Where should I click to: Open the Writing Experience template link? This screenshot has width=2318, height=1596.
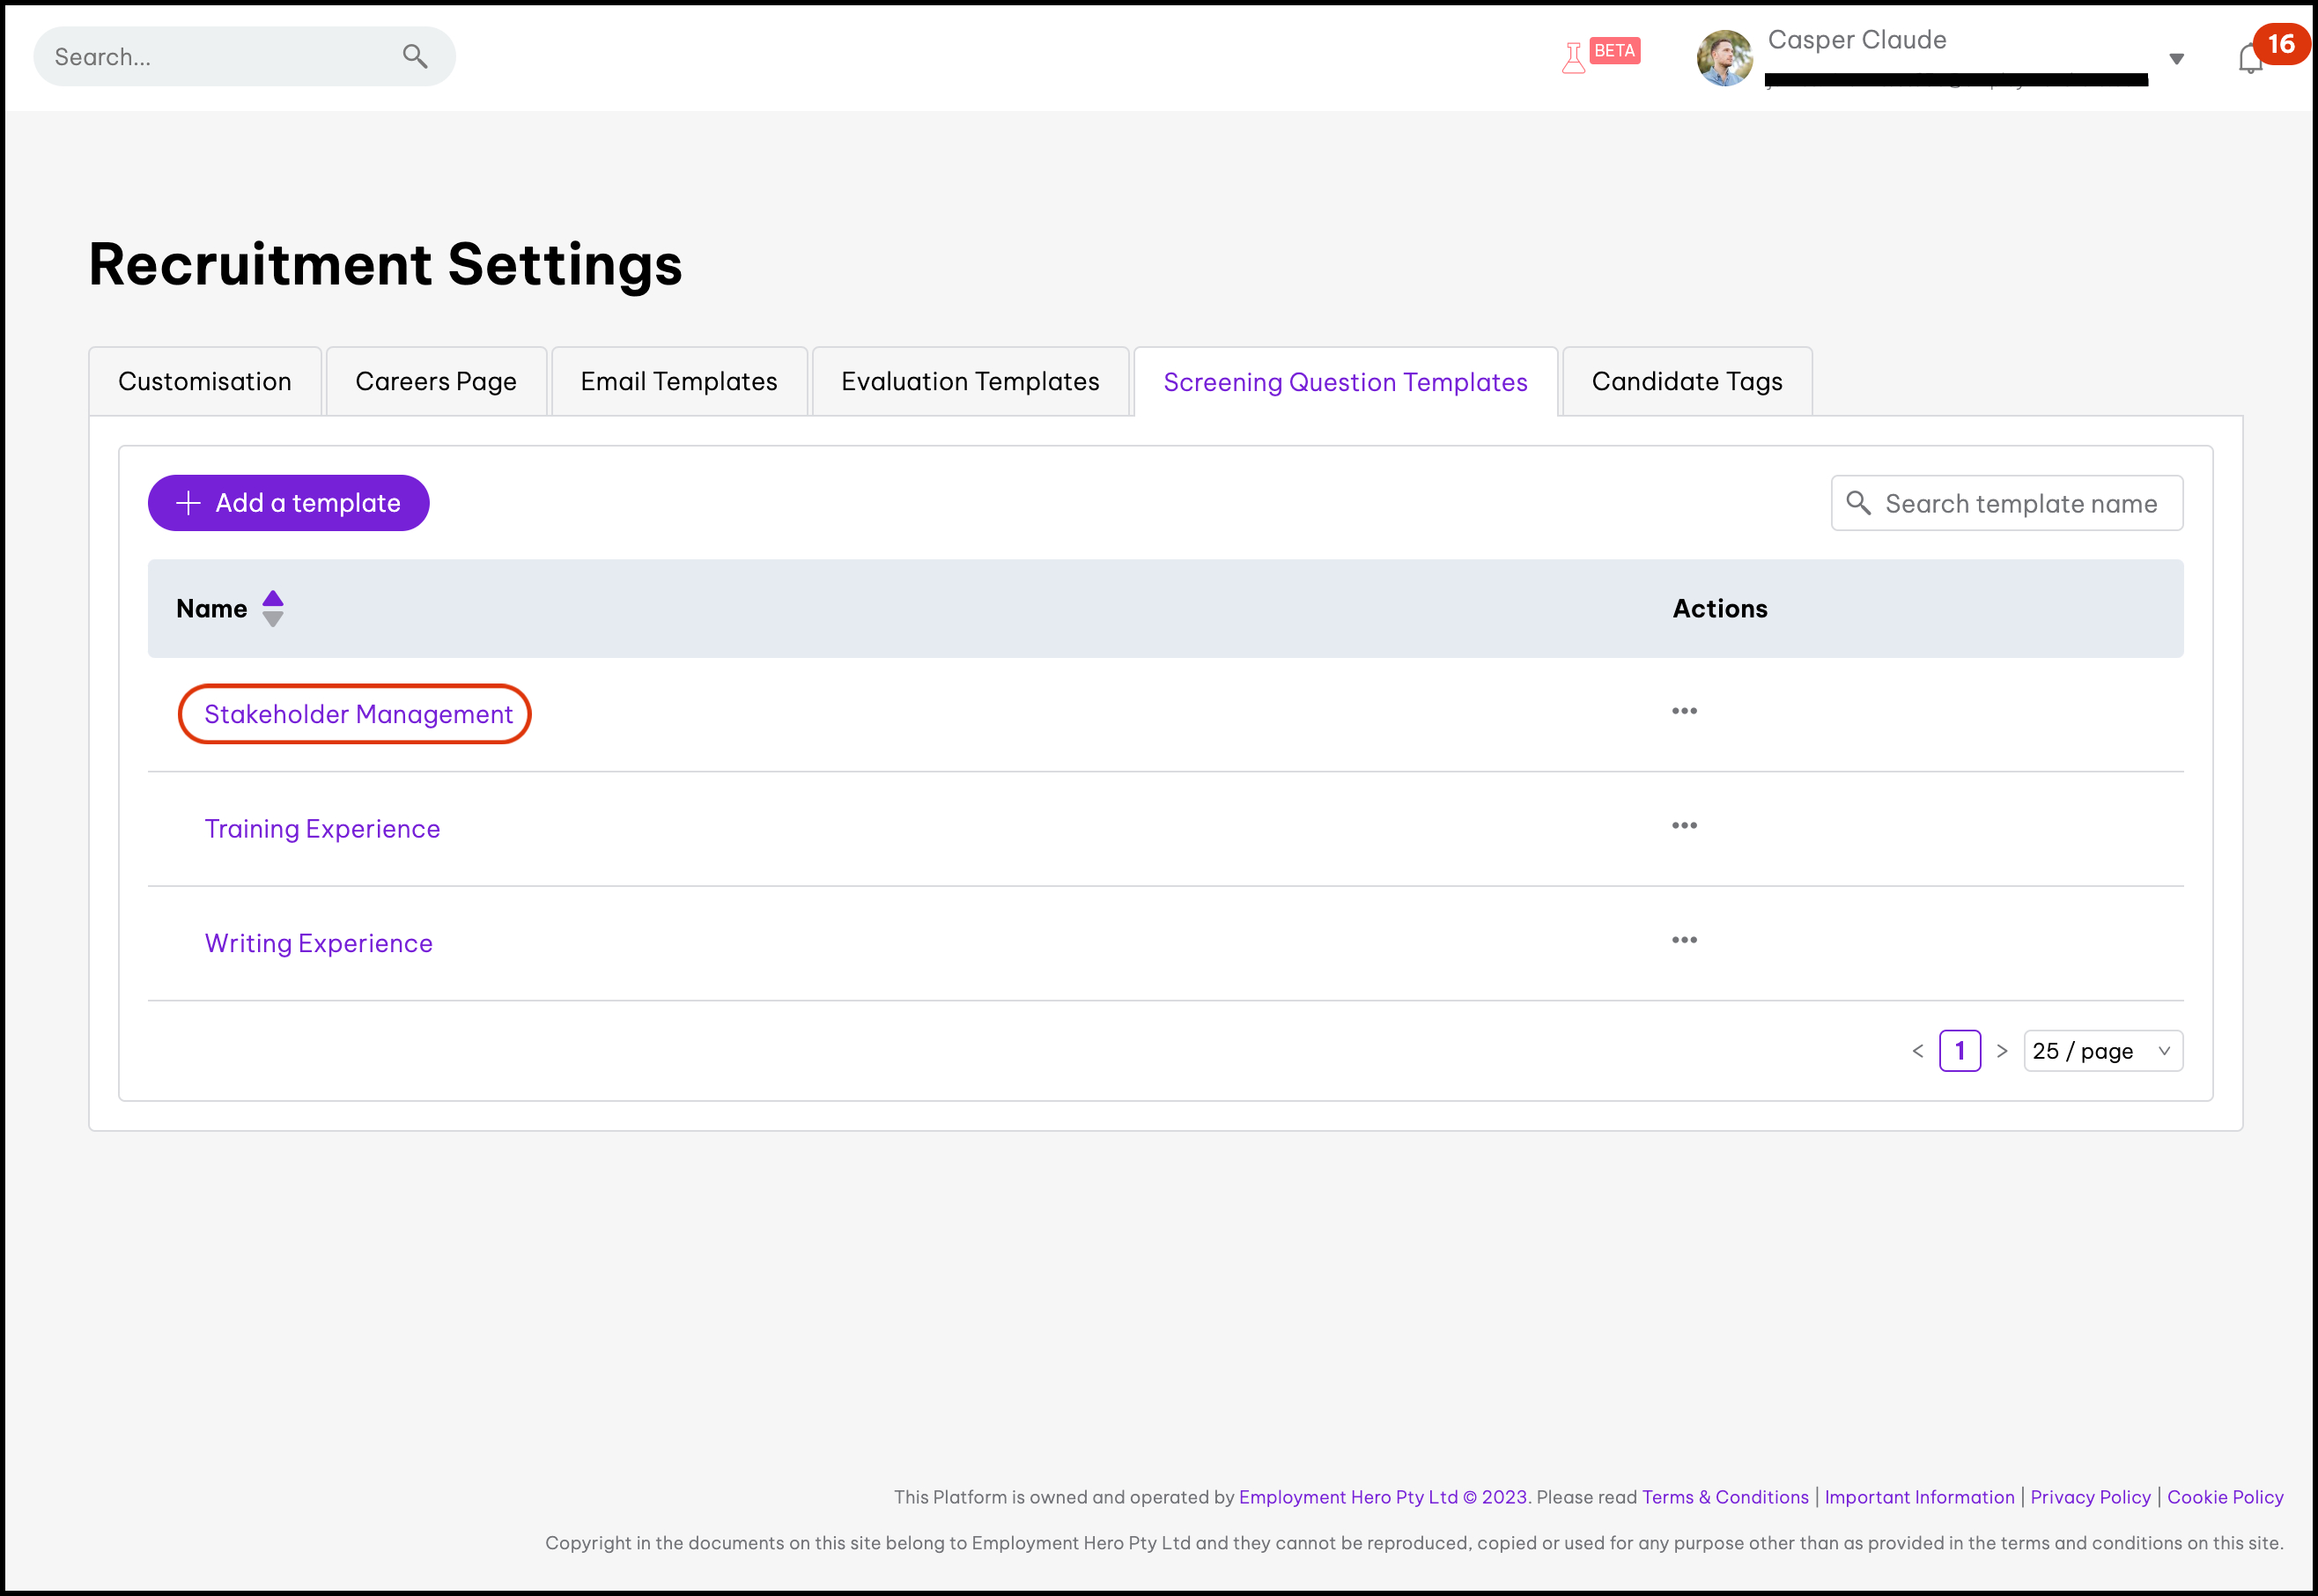318,943
